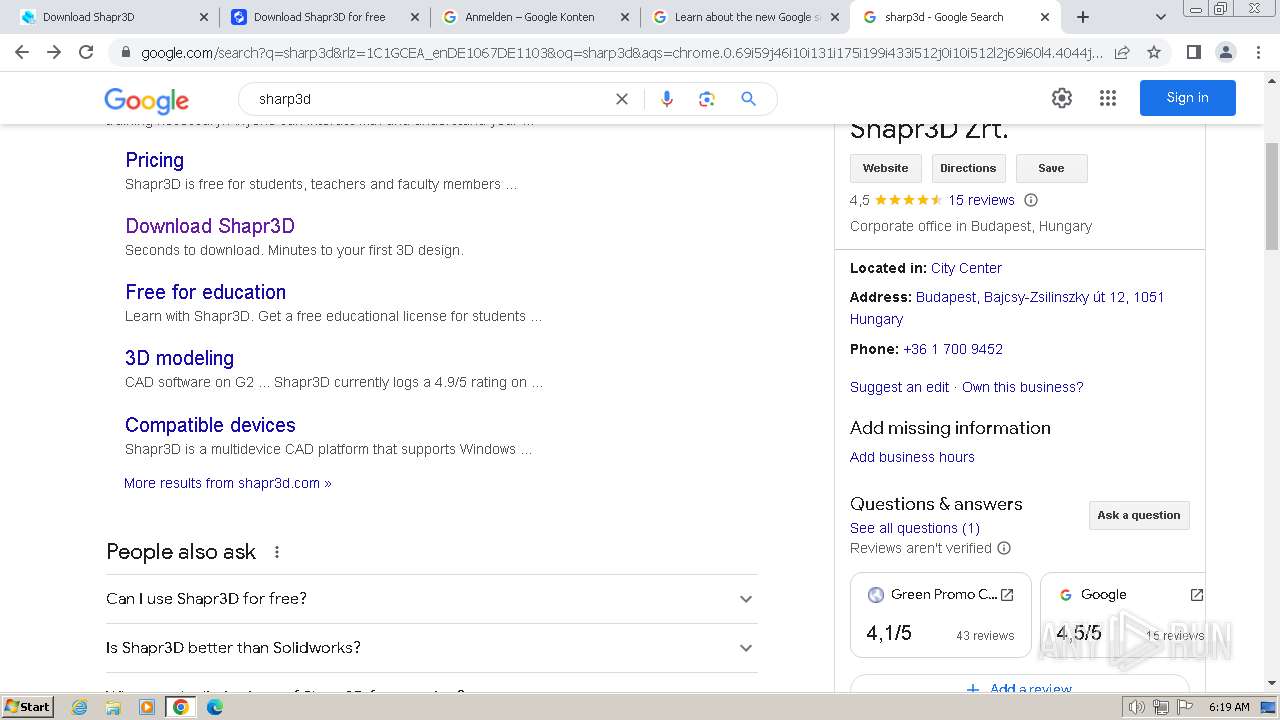The image size is (1280, 720).
Task: Close the sharp3d Google Search tab
Action: 1045,17
